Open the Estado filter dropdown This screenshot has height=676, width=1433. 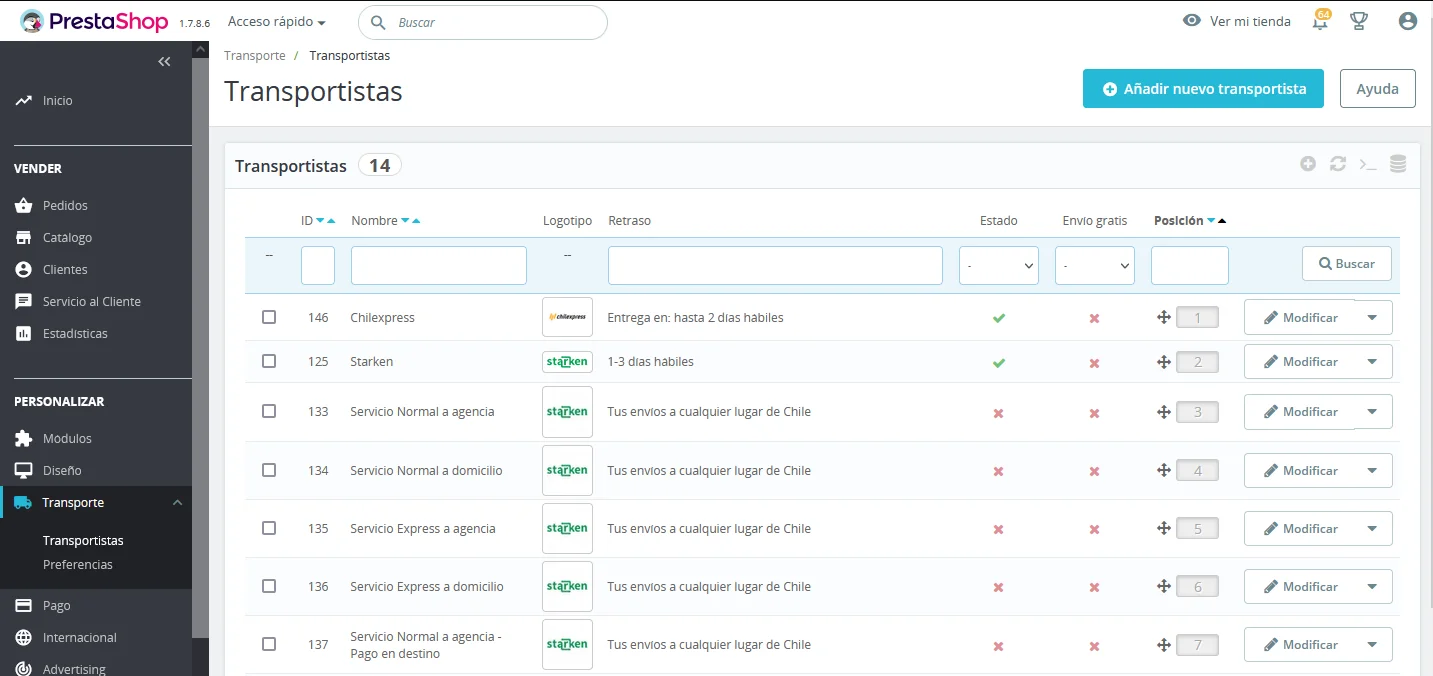[x=998, y=265]
